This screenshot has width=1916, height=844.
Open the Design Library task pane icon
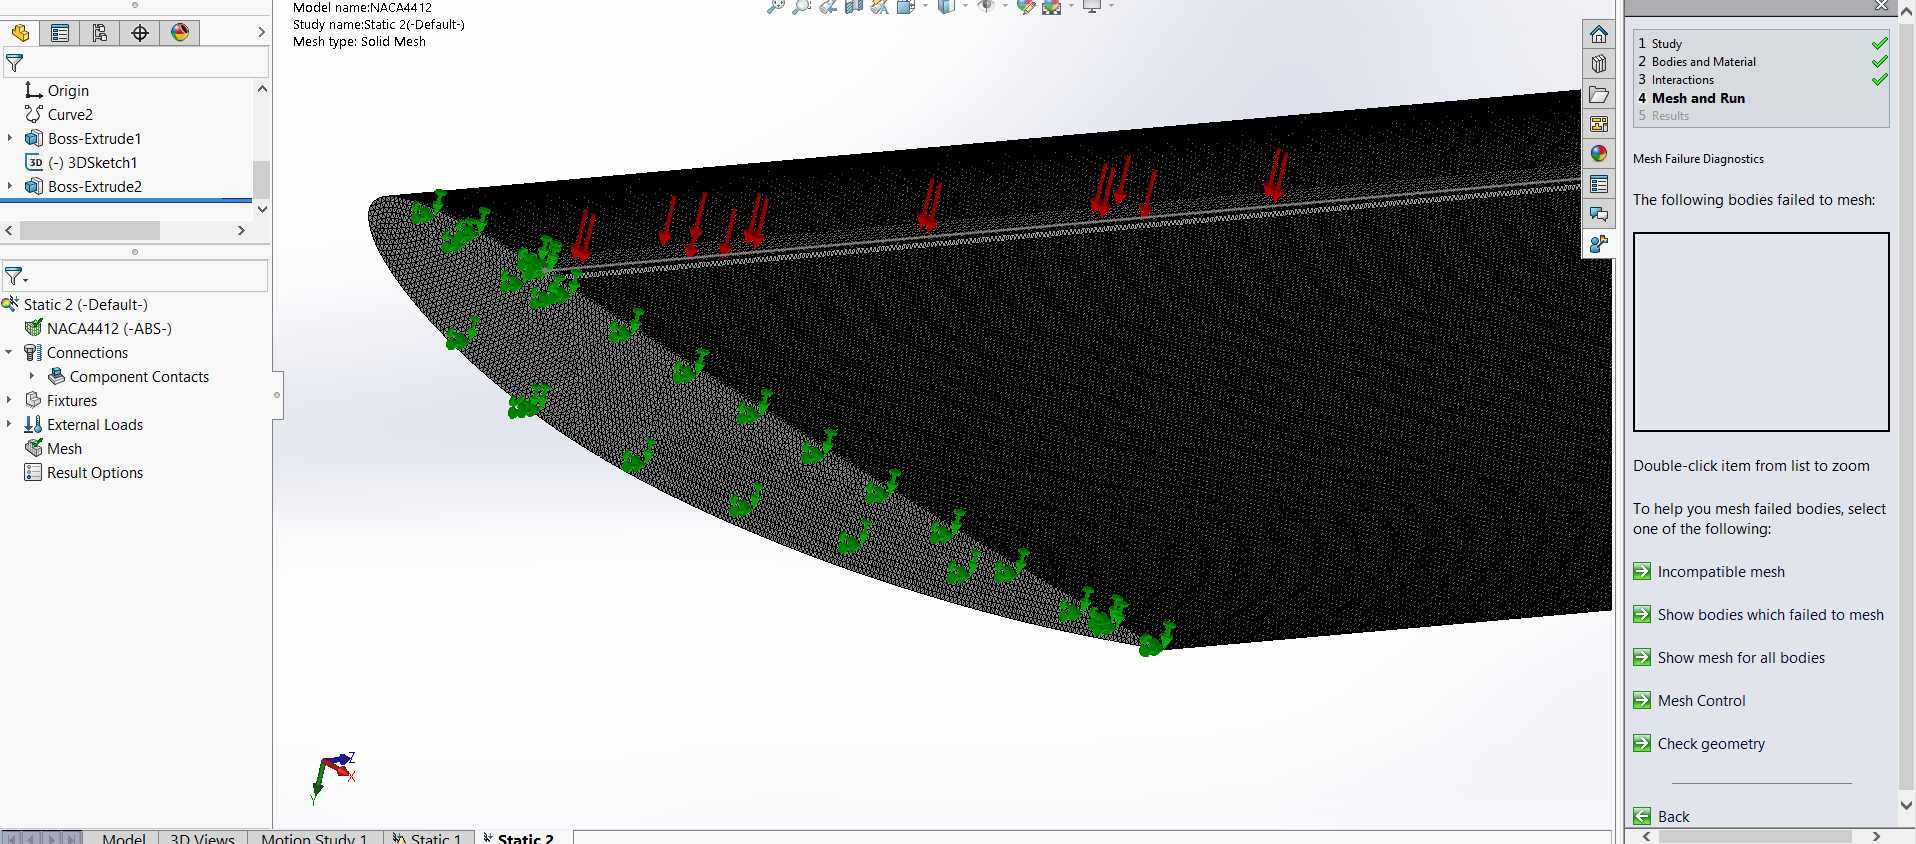1598,65
